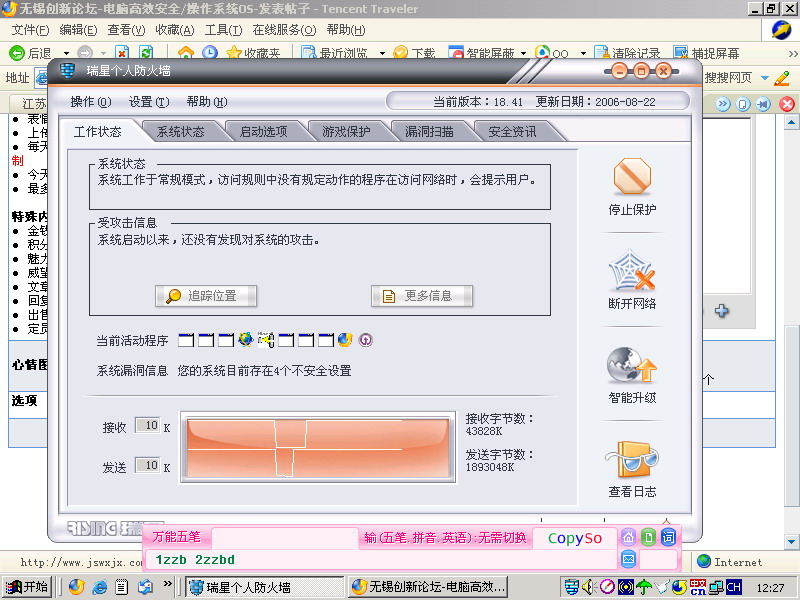This screenshot has height=600, width=800.
Task: Click the blue plus icon in browser page
Action: click(x=721, y=311)
